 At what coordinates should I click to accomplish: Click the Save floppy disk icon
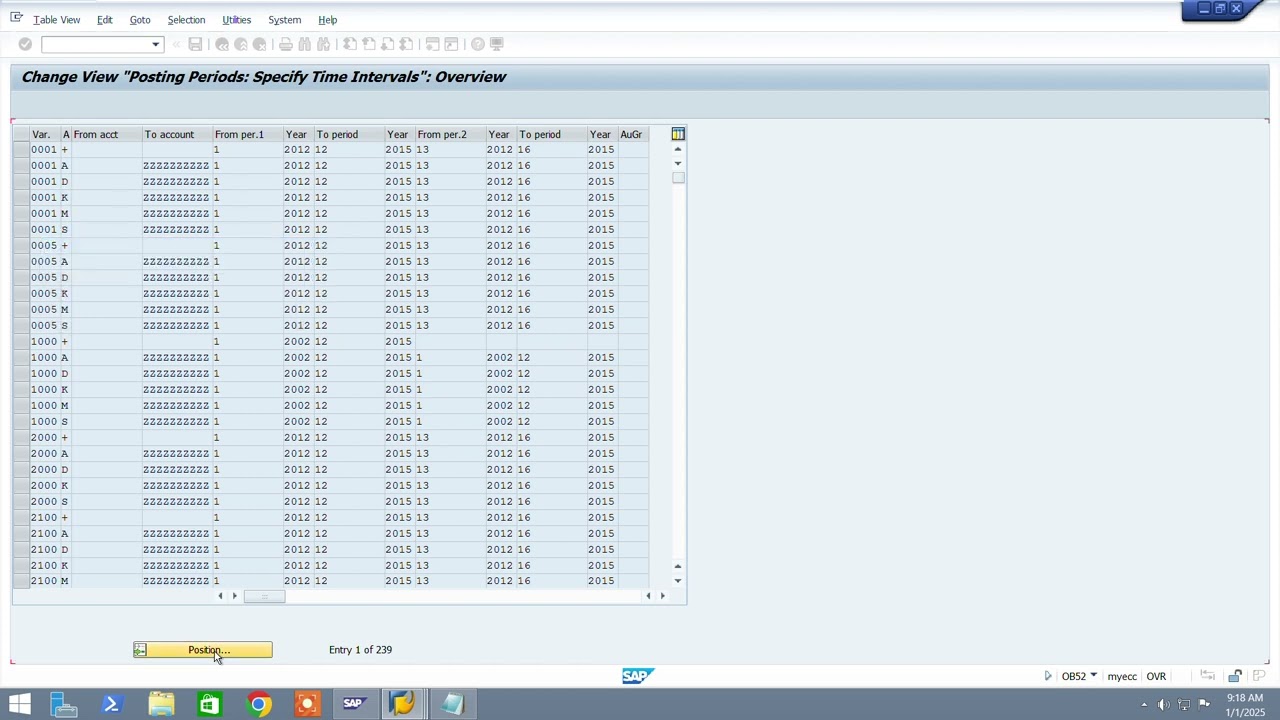[195, 44]
